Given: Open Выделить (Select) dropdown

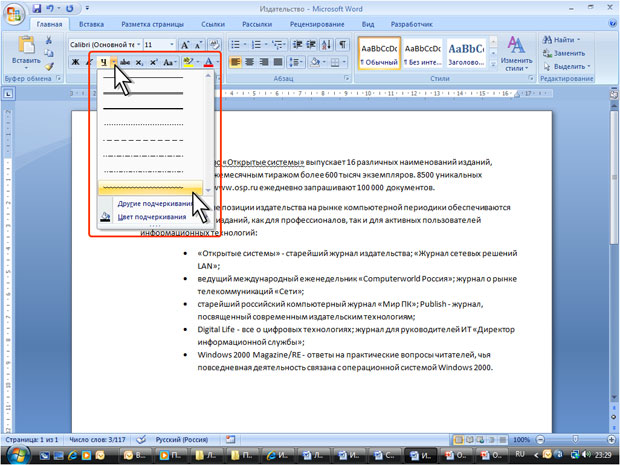Looking at the screenshot, I should click(567, 66).
